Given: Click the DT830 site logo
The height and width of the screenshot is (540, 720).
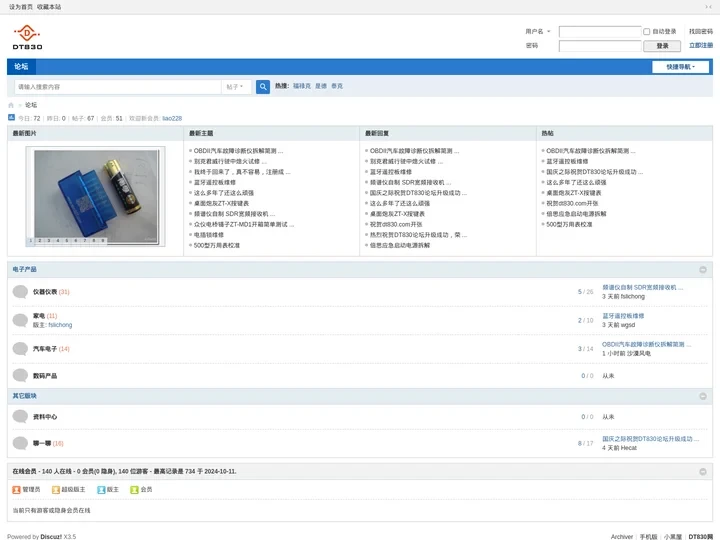Looking at the screenshot, I should click(x=27, y=38).
